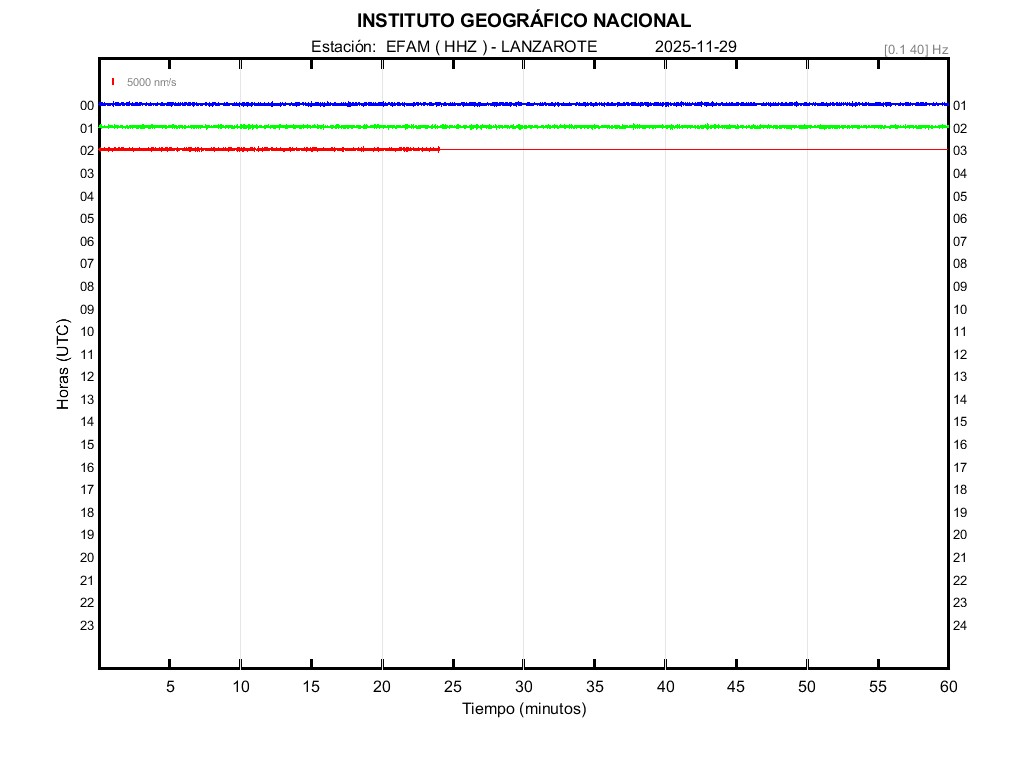Click the thick red seismic trace for hour 02

tap(270, 149)
